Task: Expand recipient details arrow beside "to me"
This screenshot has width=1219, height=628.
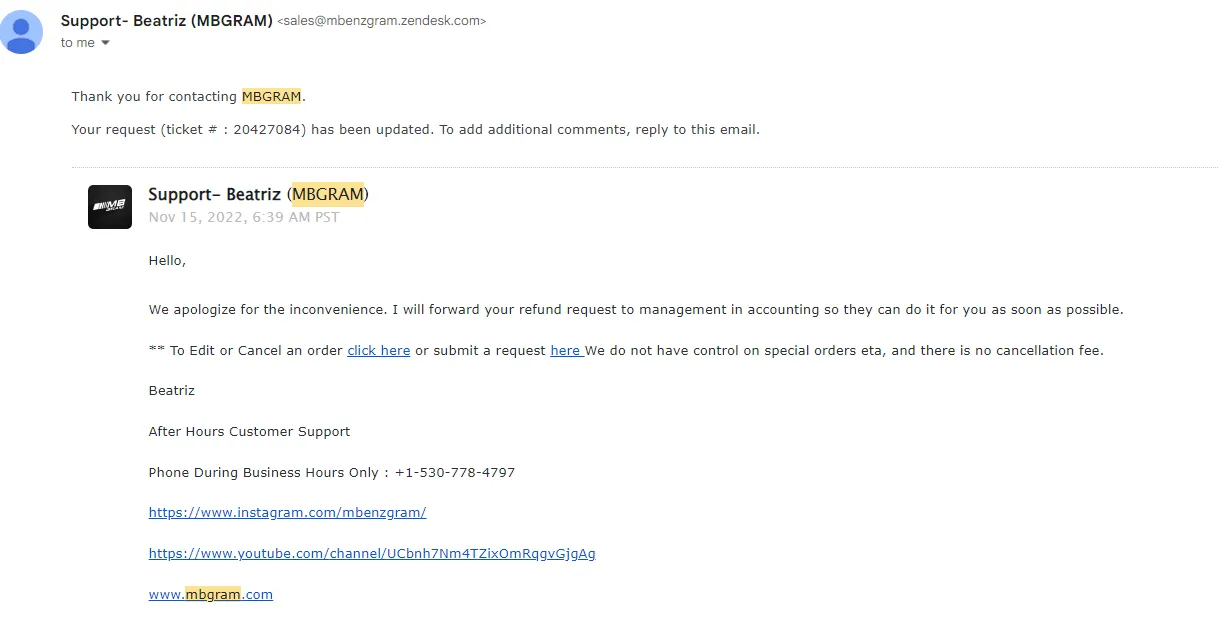Action: (x=105, y=43)
